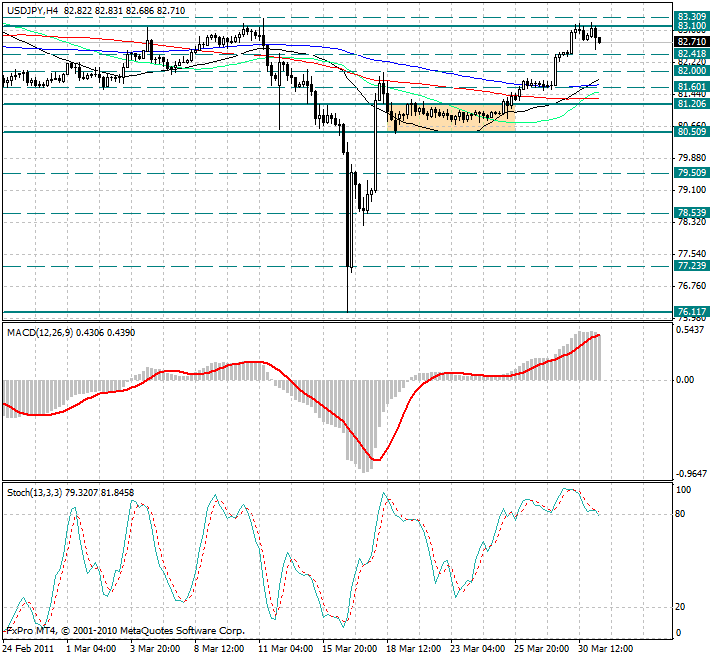Click the 1 Mar 04:00 time label
The width and height of the screenshot is (710, 656).
tap(91, 649)
